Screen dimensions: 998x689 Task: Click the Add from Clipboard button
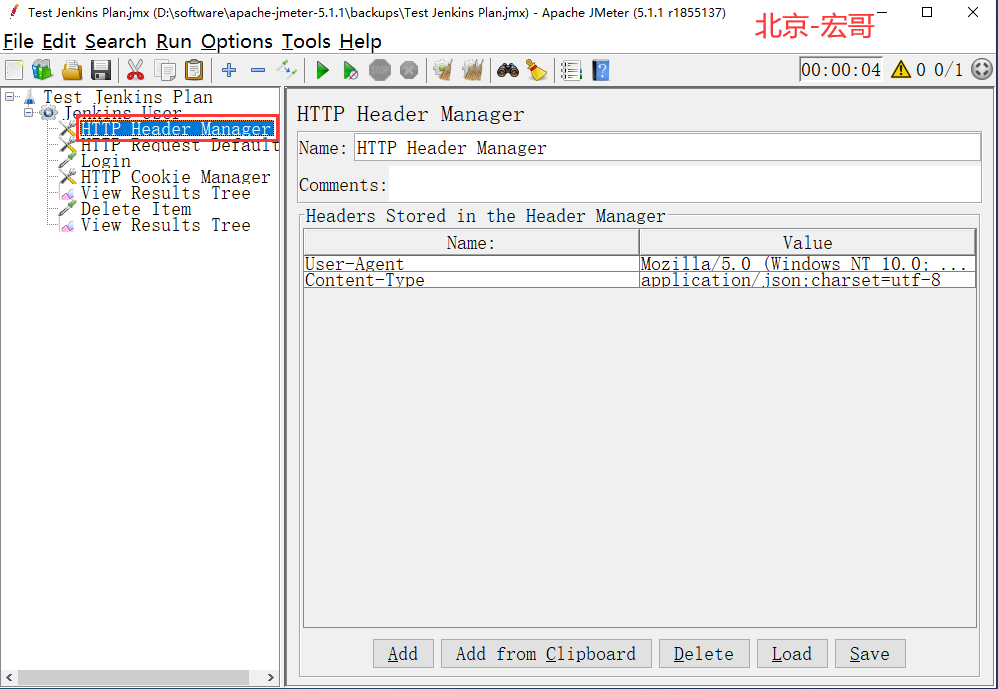coord(546,653)
